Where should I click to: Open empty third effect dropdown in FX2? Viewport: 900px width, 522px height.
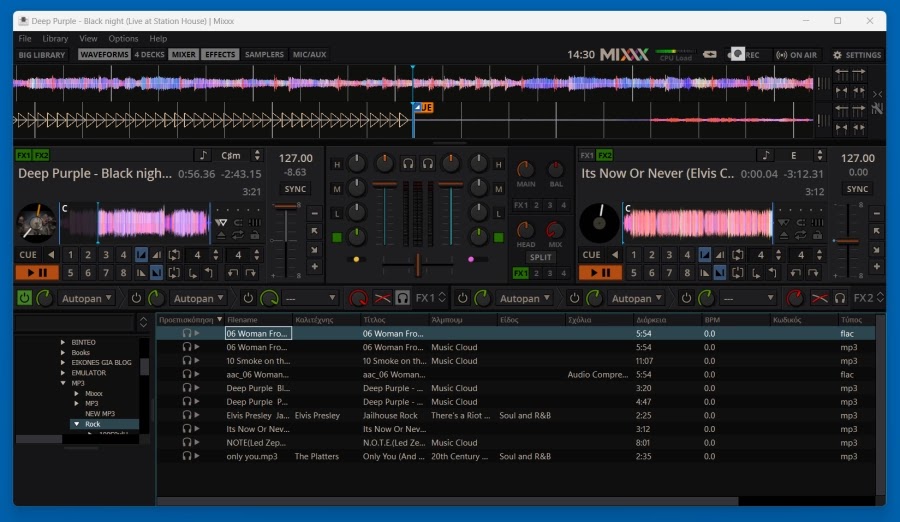[747, 298]
